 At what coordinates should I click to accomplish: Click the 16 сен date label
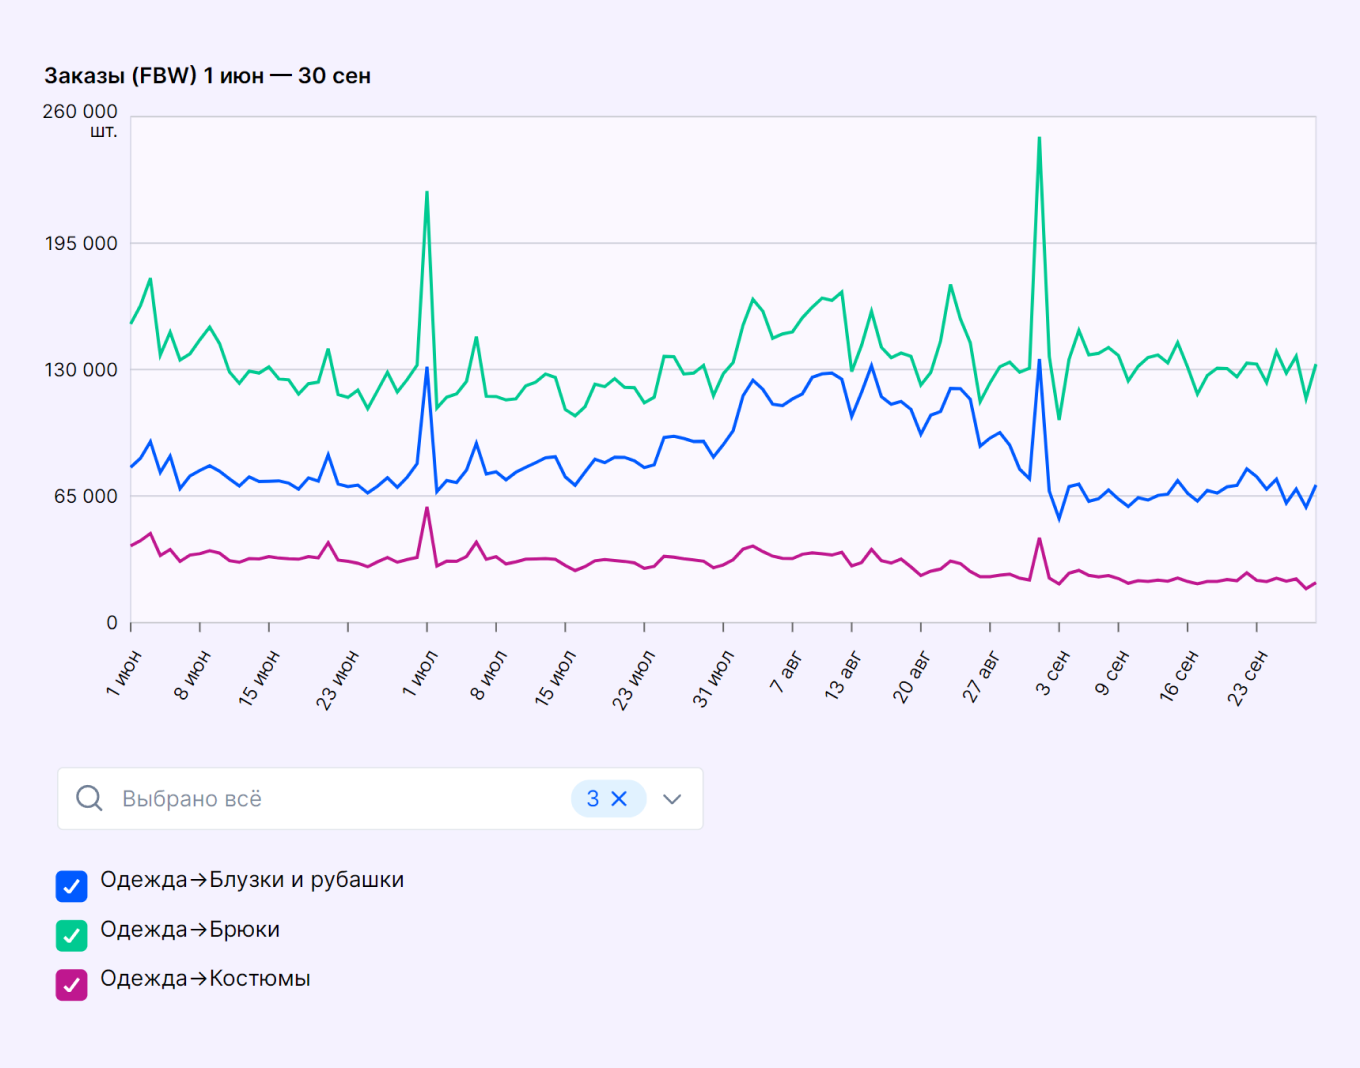pos(1178,675)
